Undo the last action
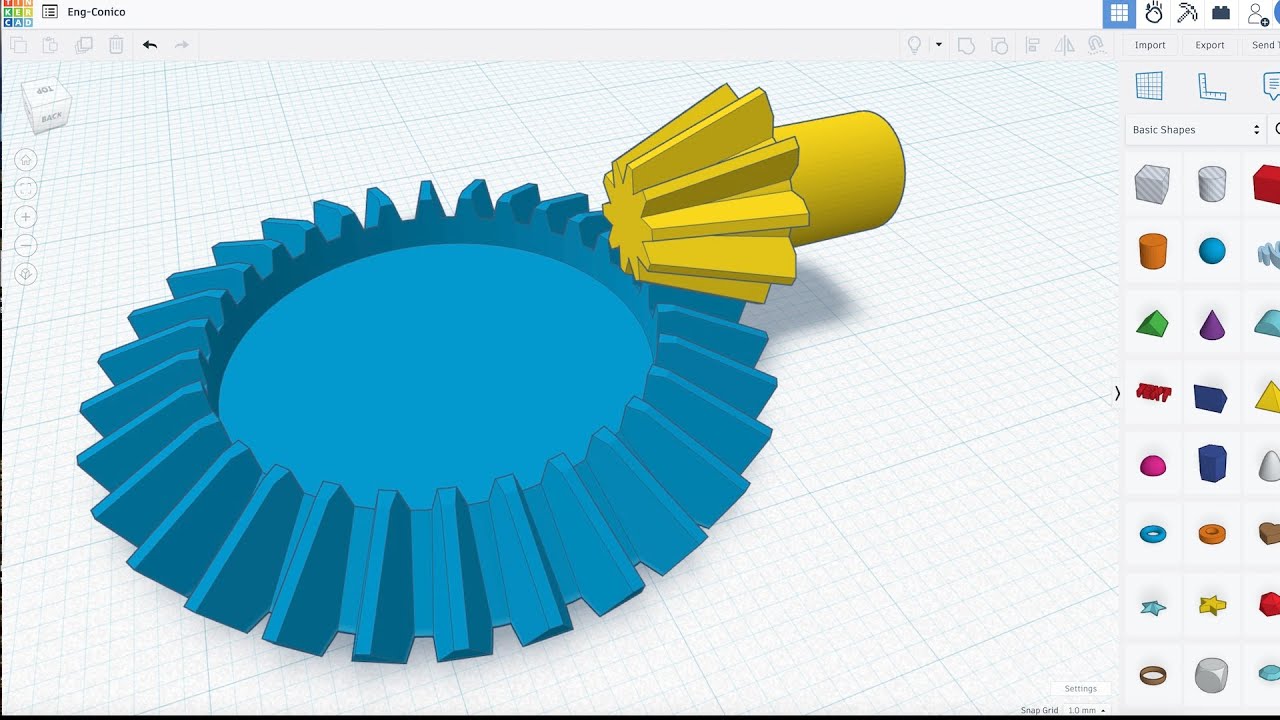Image resolution: width=1280 pixels, height=720 pixels. pyautogui.click(x=150, y=45)
